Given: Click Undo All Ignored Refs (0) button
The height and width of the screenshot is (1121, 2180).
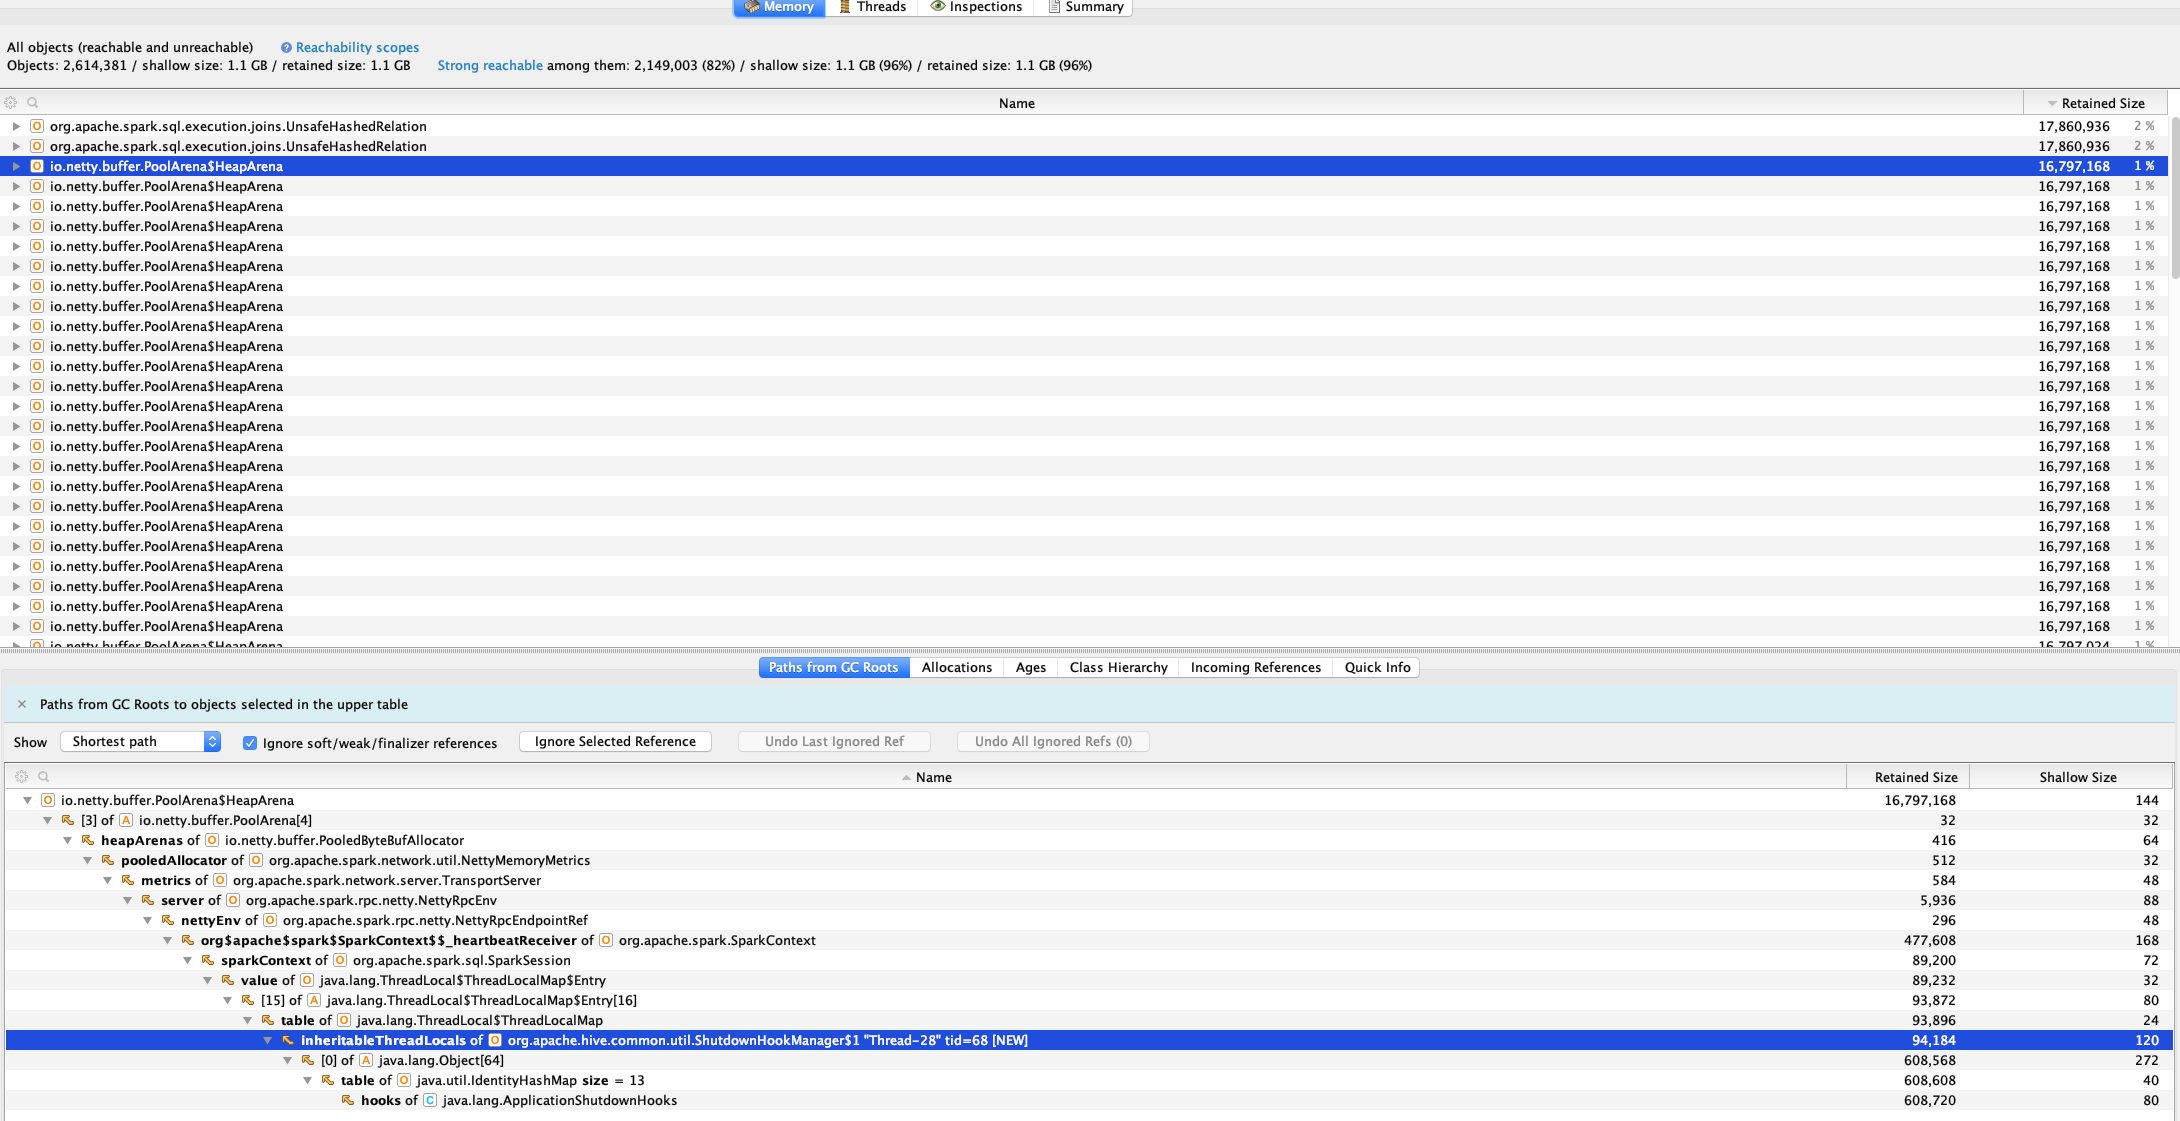Looking at the screenshot, I should tap(1053, 741).
